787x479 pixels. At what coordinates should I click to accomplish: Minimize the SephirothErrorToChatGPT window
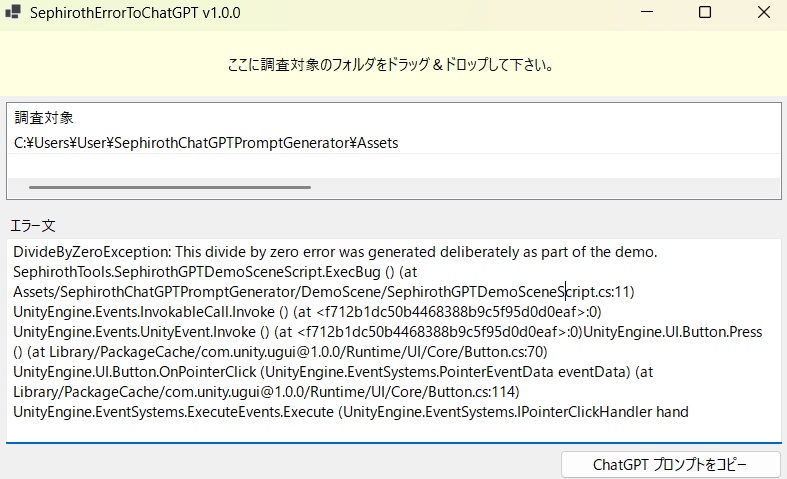click(x=647, y=12)
